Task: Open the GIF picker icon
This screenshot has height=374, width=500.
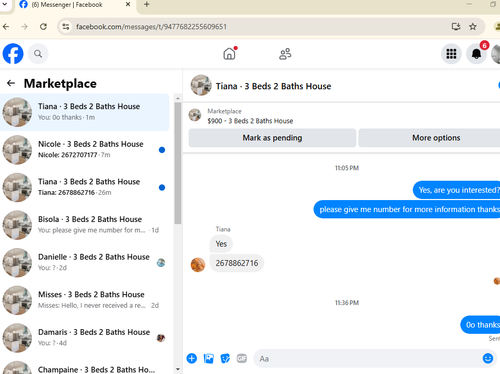Action: pos(242,359)
